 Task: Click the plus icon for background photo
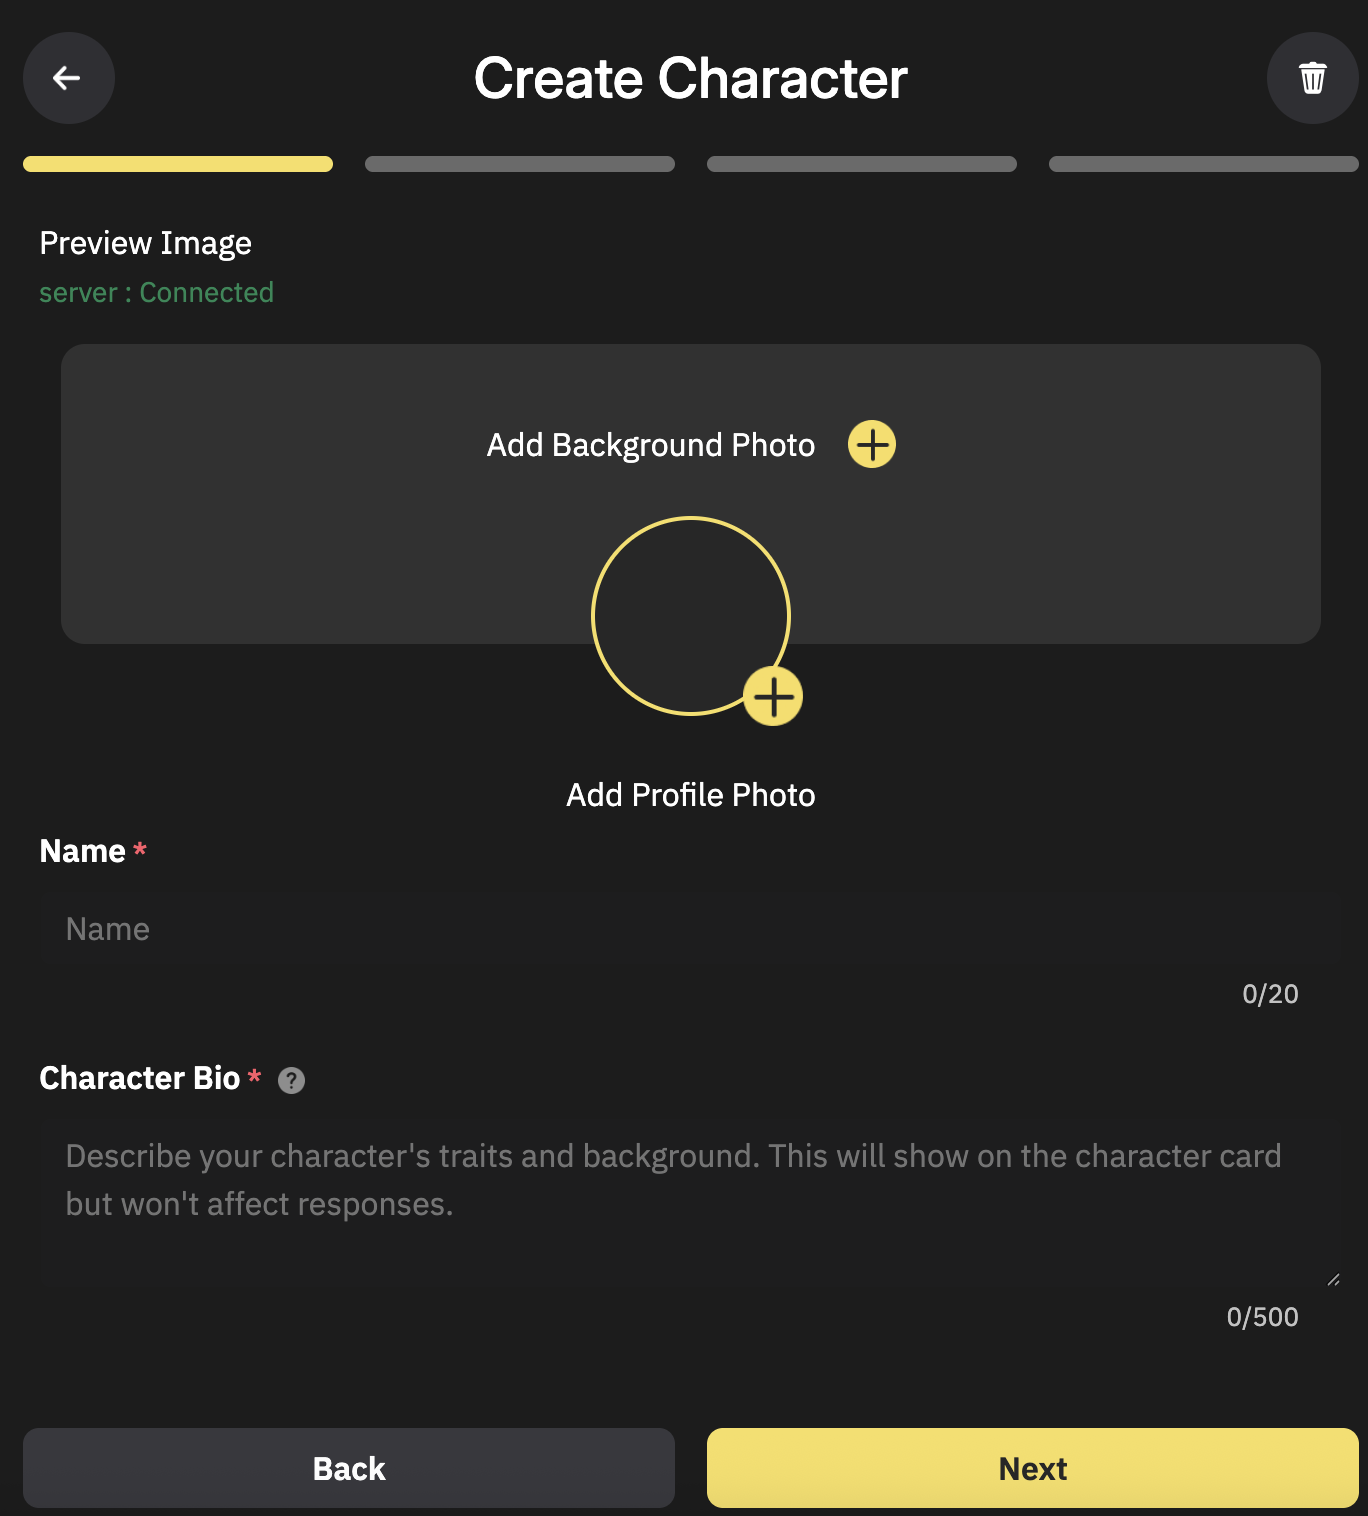[x=872, y=444]
